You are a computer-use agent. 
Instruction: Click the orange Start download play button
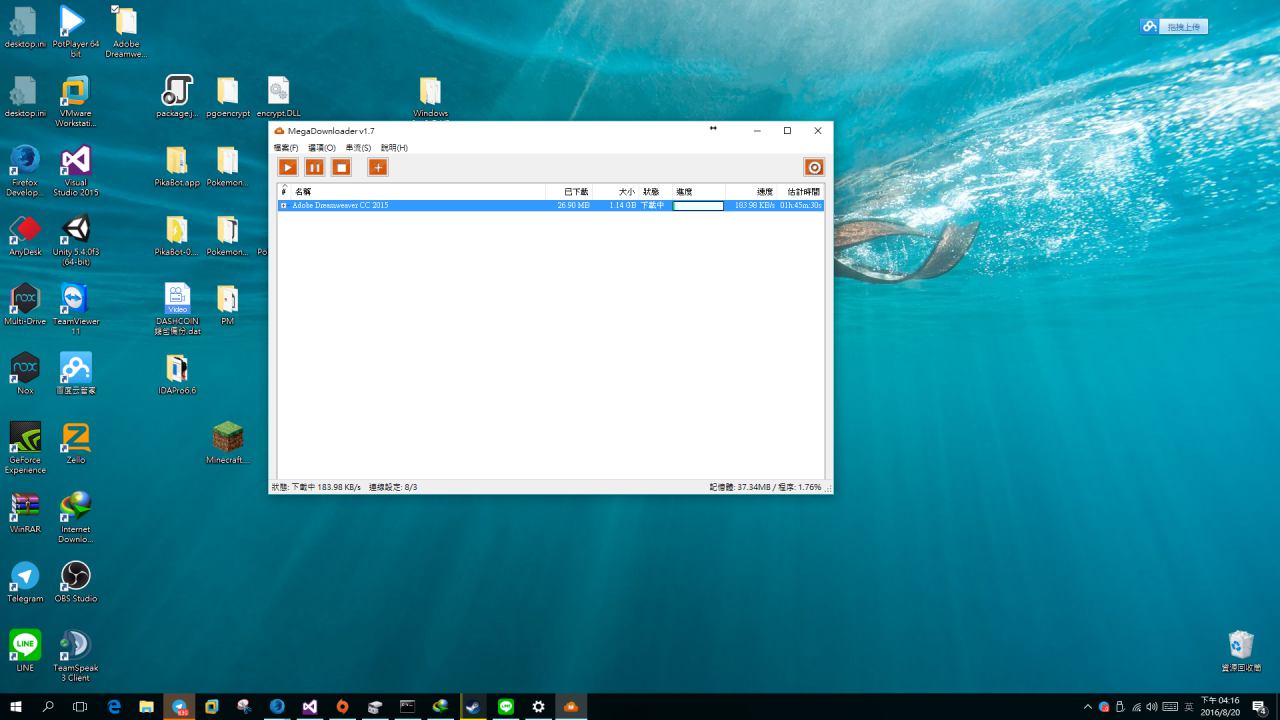pyautogui.click(x=288, y=167)
